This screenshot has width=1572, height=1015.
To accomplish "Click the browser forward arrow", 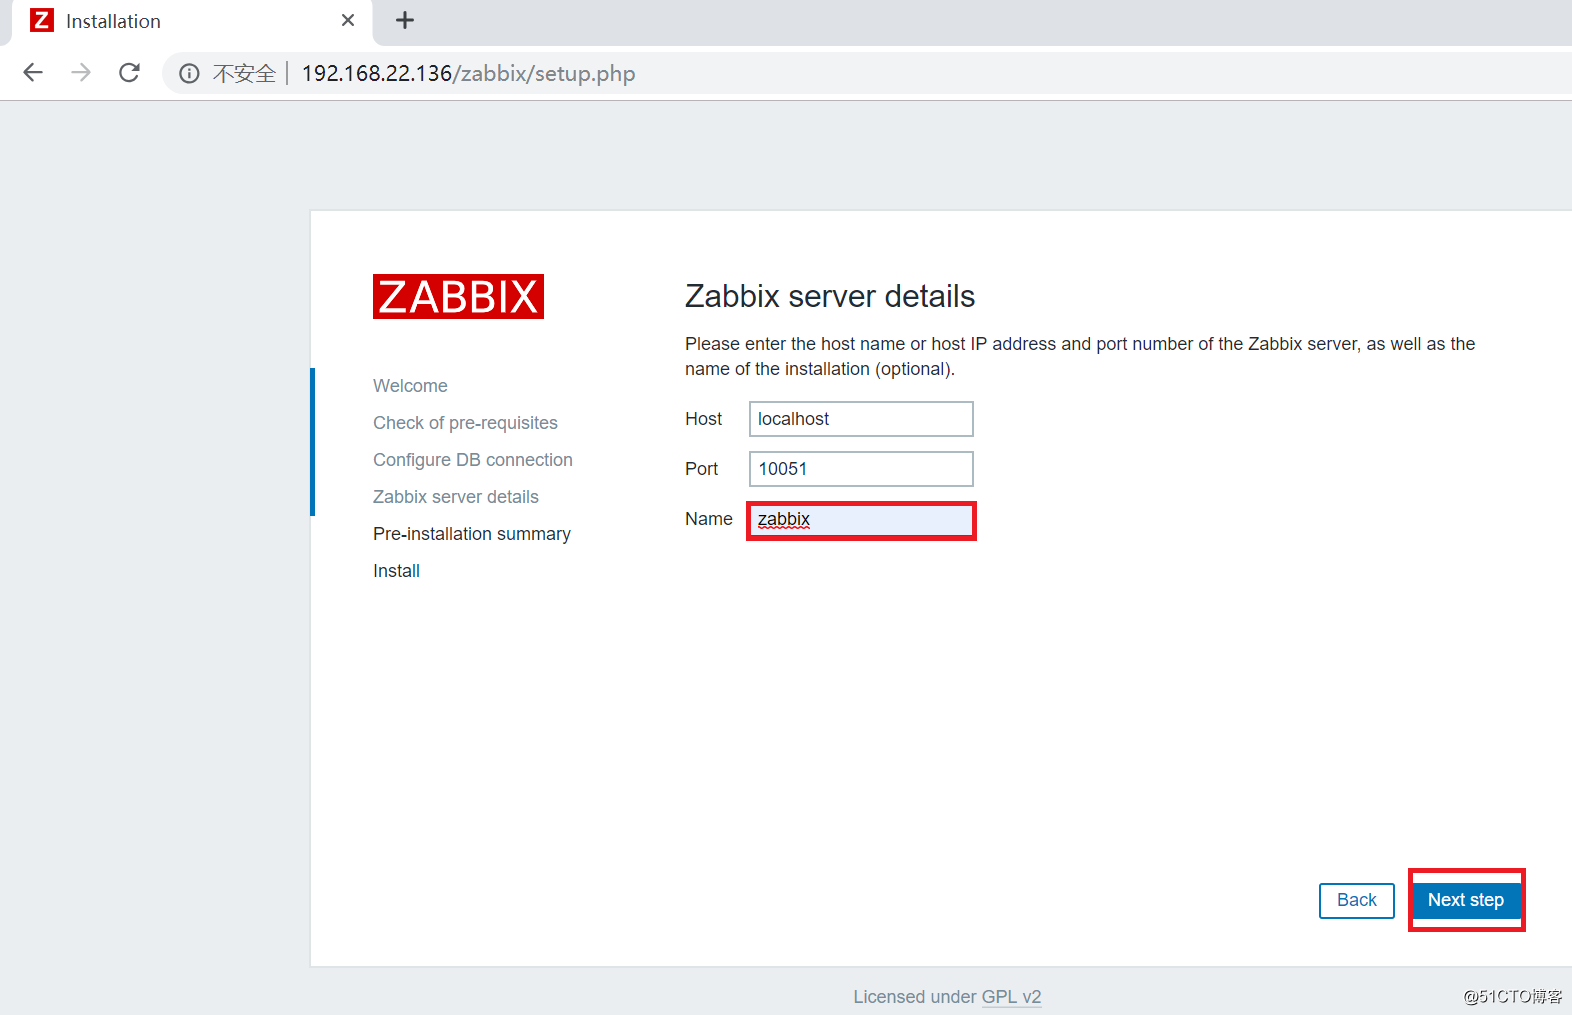I will 81,73.
